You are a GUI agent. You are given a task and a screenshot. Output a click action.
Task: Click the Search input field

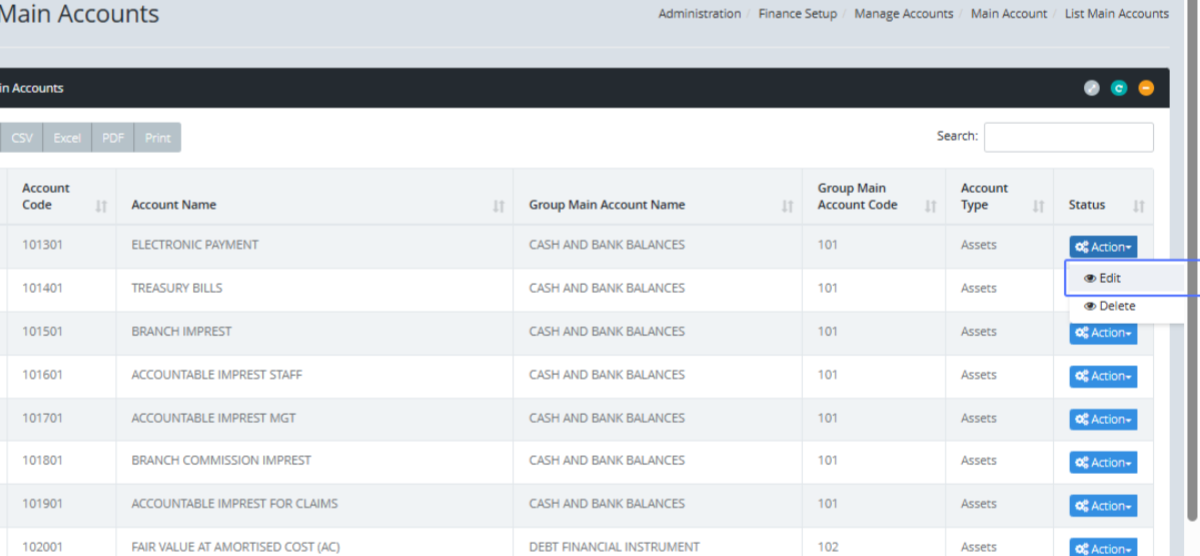[1068, 137]
